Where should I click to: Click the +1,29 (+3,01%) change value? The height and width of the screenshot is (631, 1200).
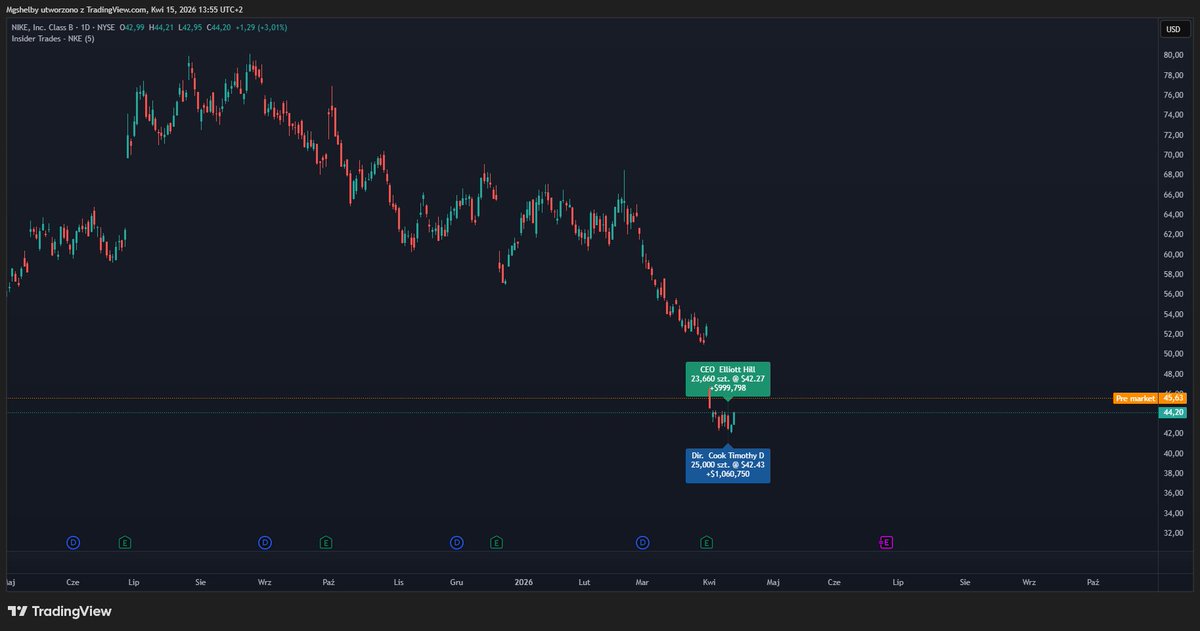261,27
